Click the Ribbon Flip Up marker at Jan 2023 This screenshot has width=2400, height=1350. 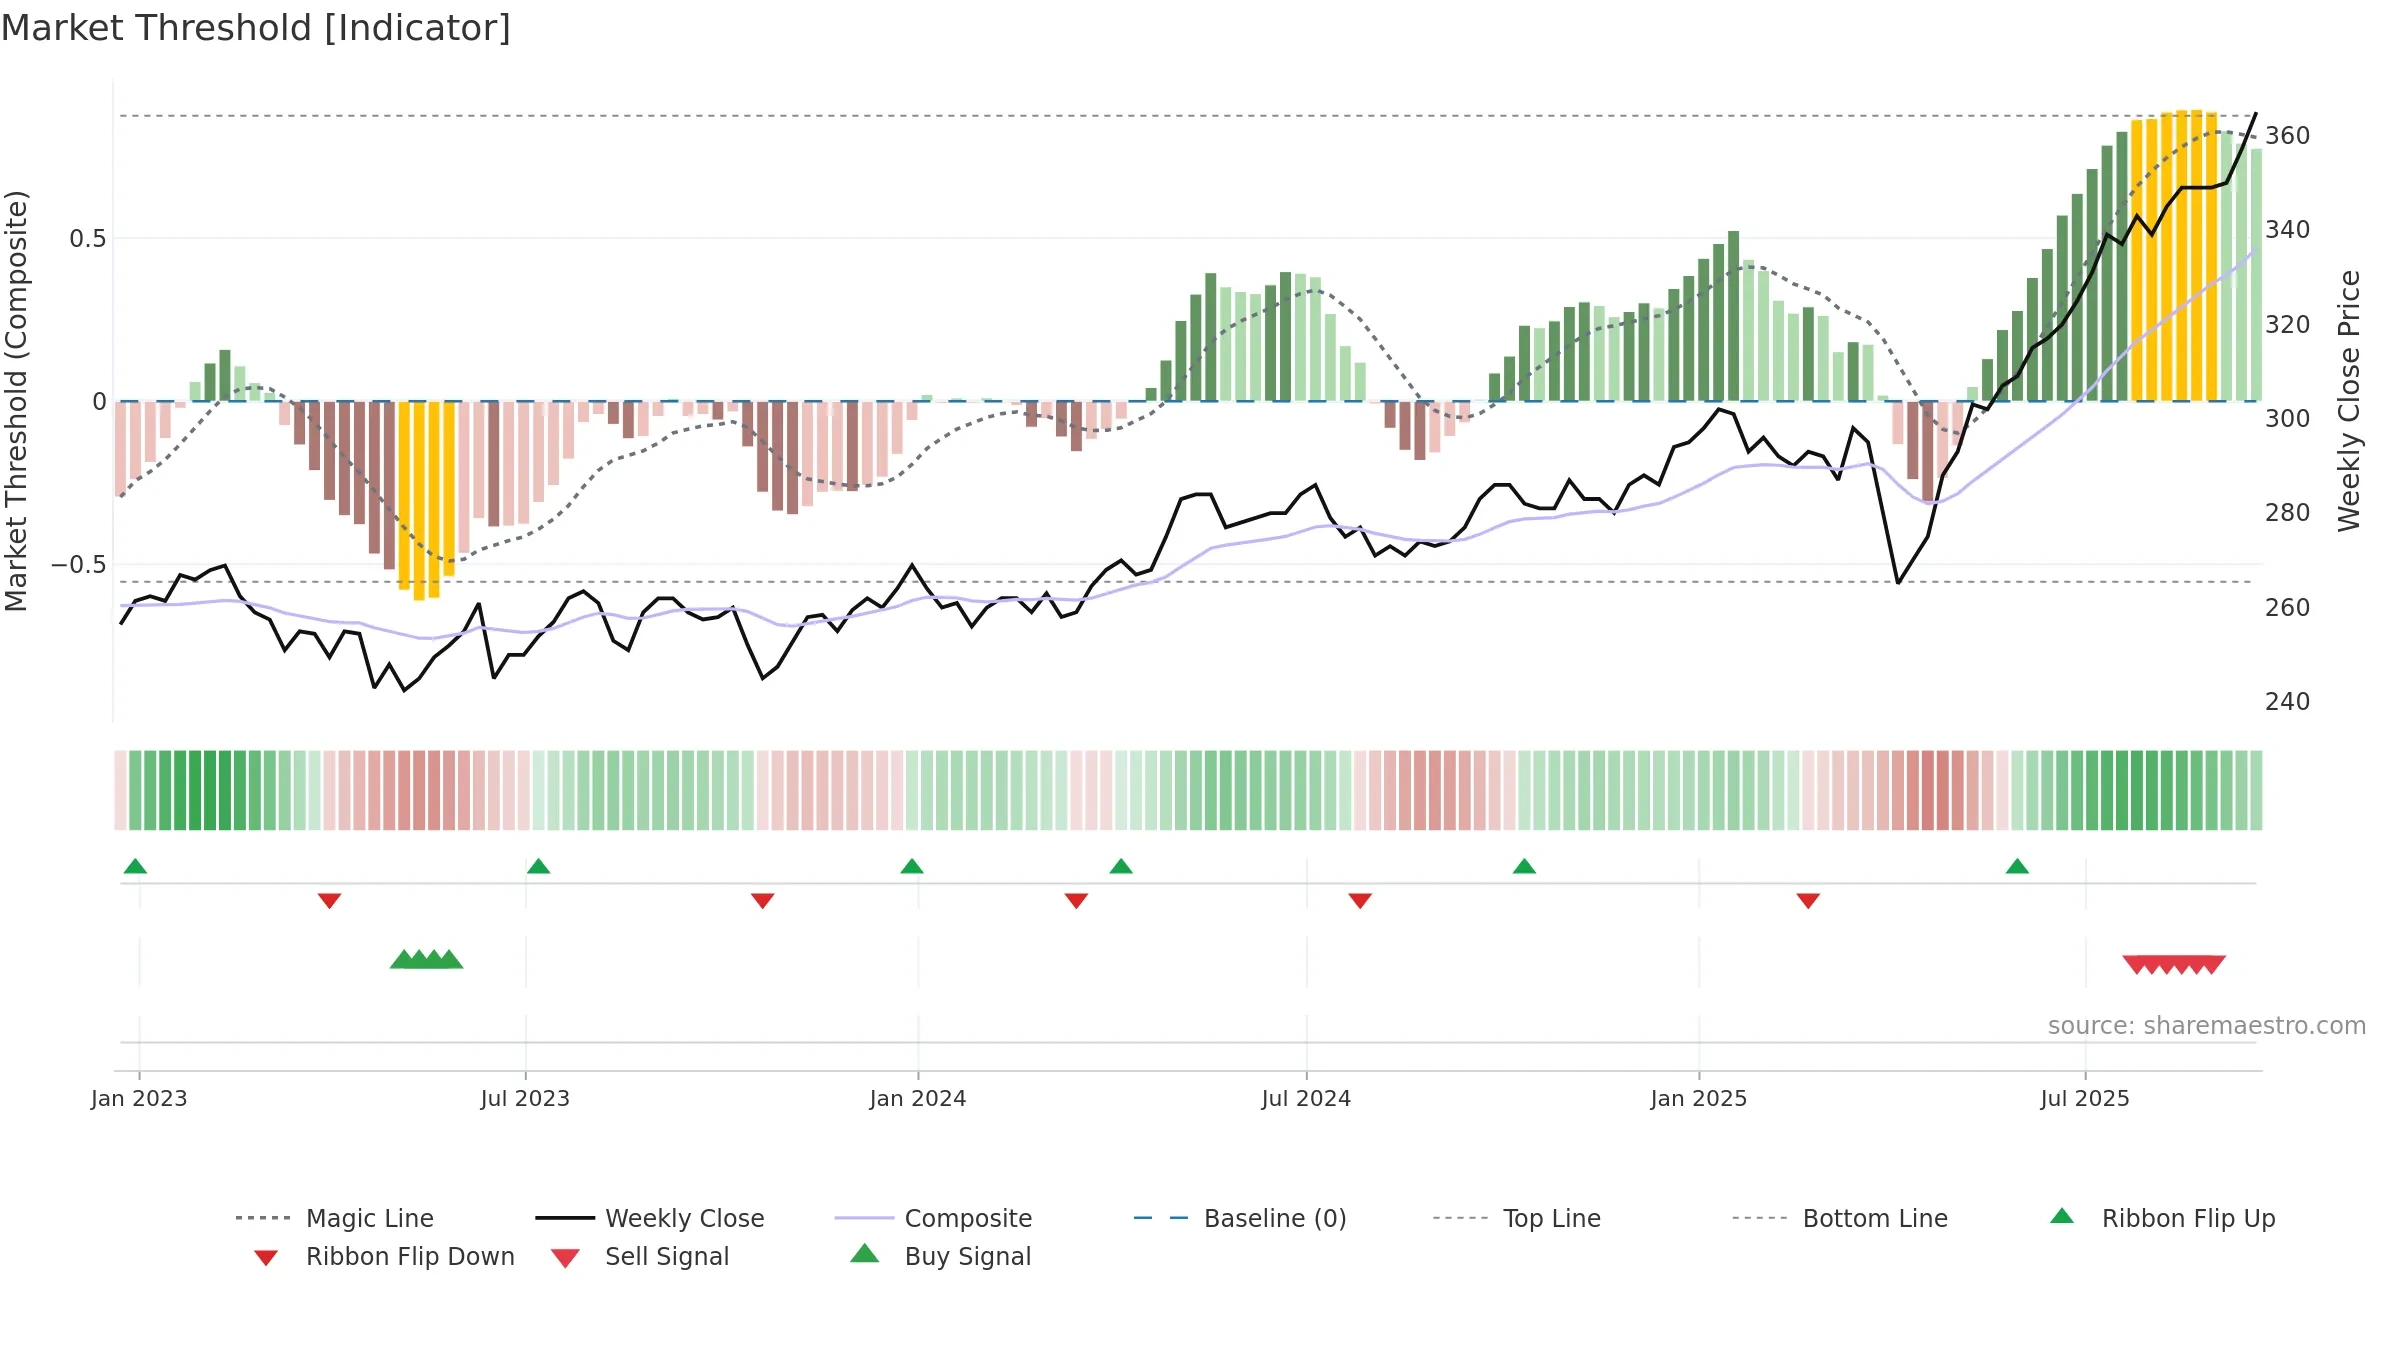pyautogui.click(x=135, y=866)
